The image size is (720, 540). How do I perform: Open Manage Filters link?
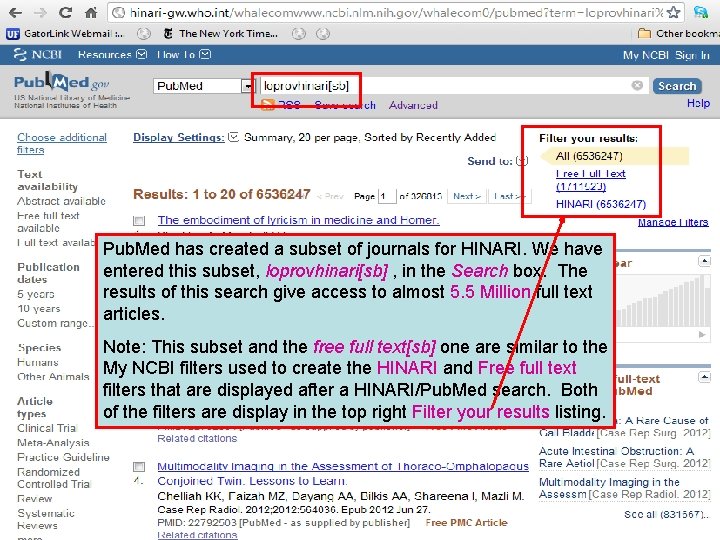coord(673,222)
